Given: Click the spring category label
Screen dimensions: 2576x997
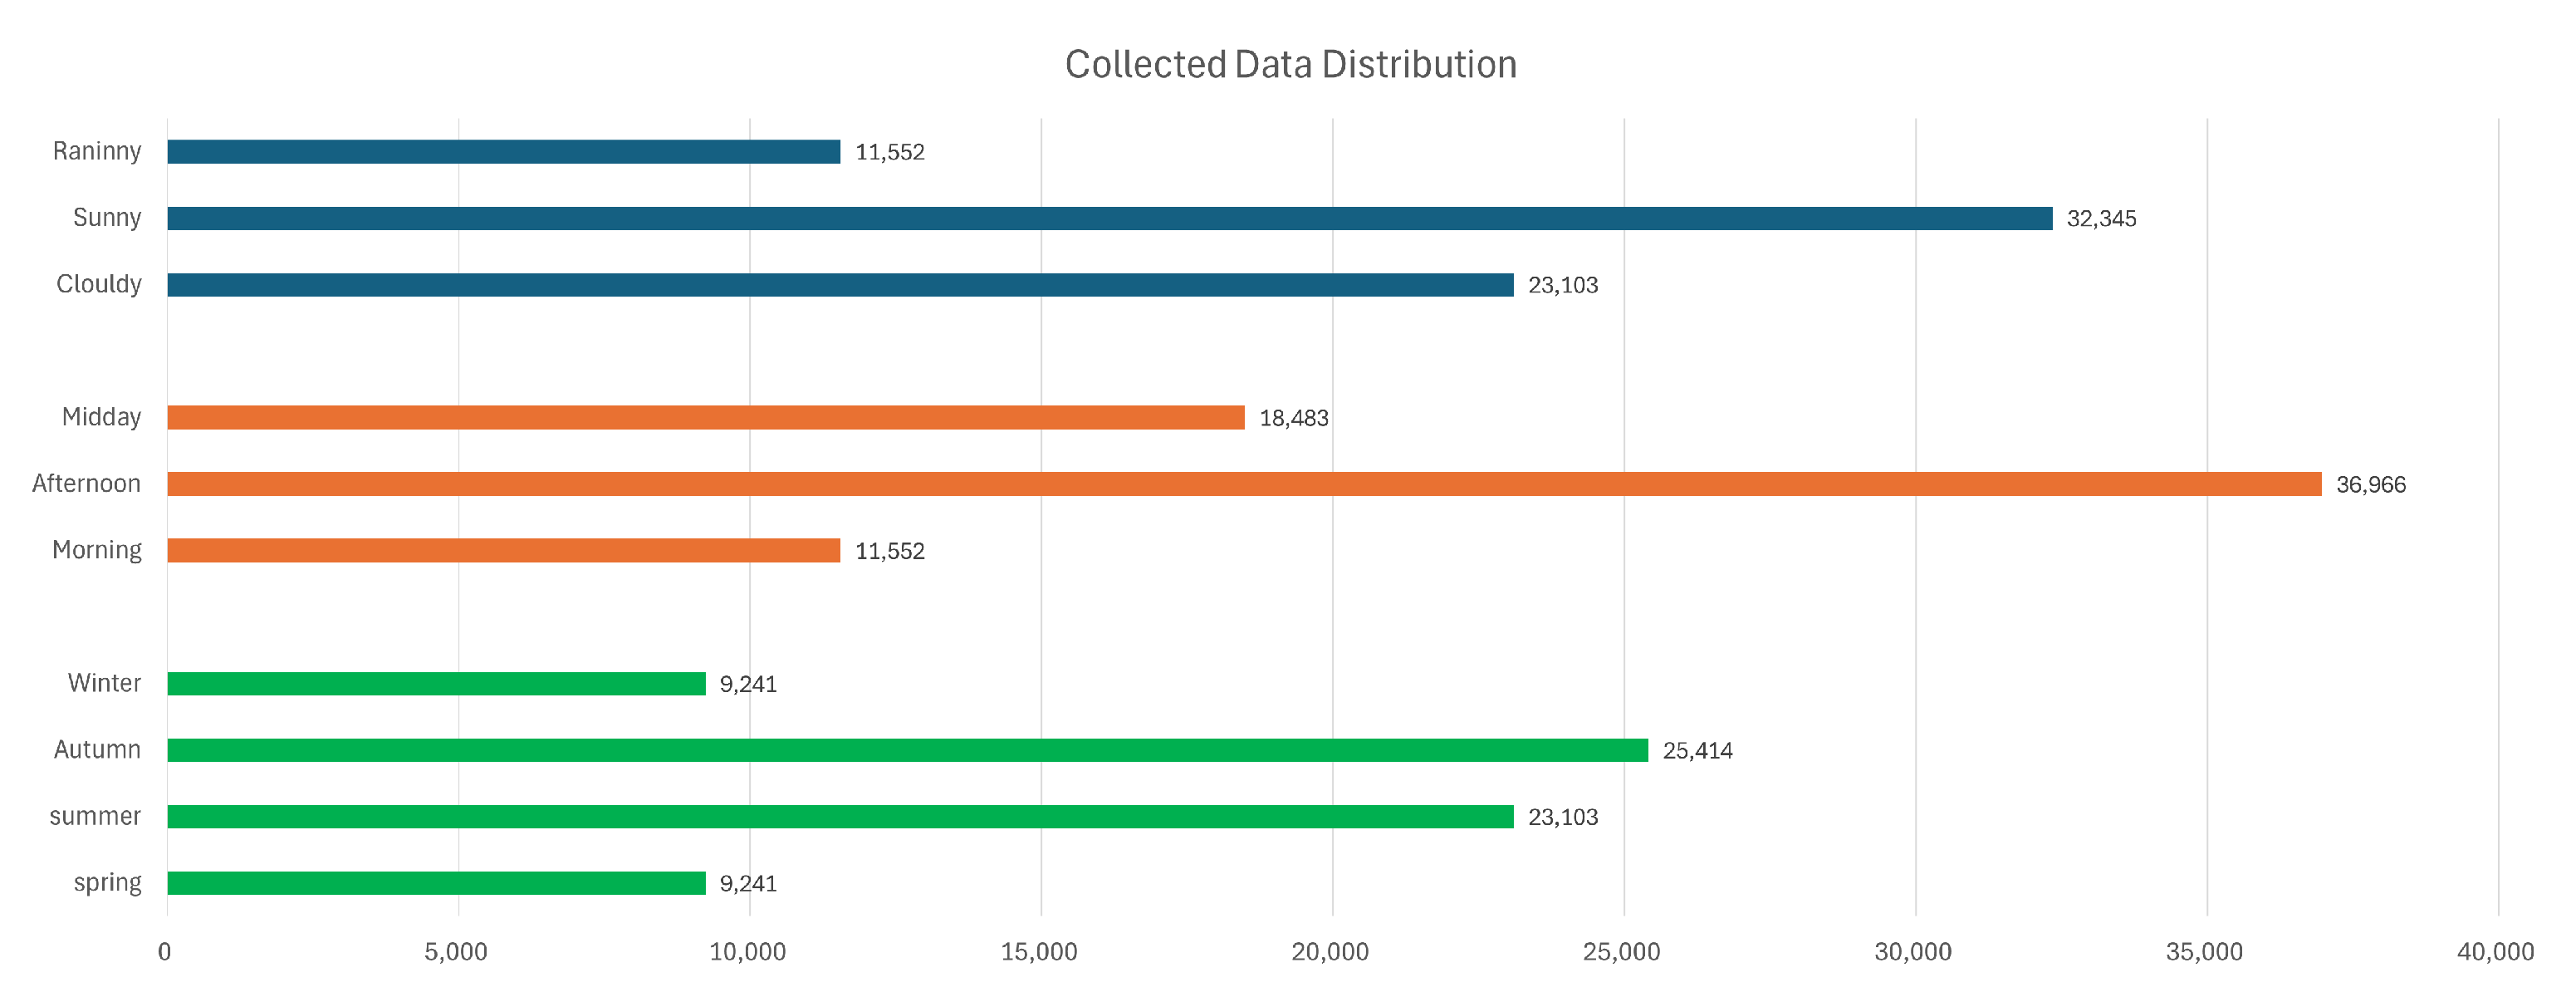Looking at the screenshot, I should click(107, 883).
